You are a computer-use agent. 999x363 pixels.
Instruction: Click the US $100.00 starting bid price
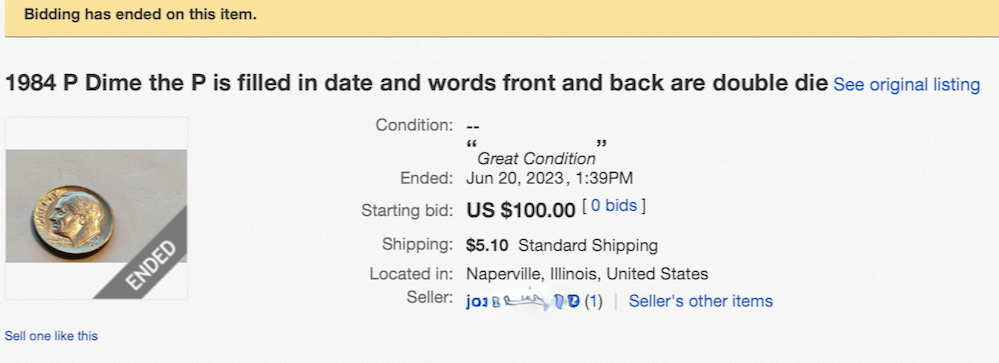pos(521,210)
